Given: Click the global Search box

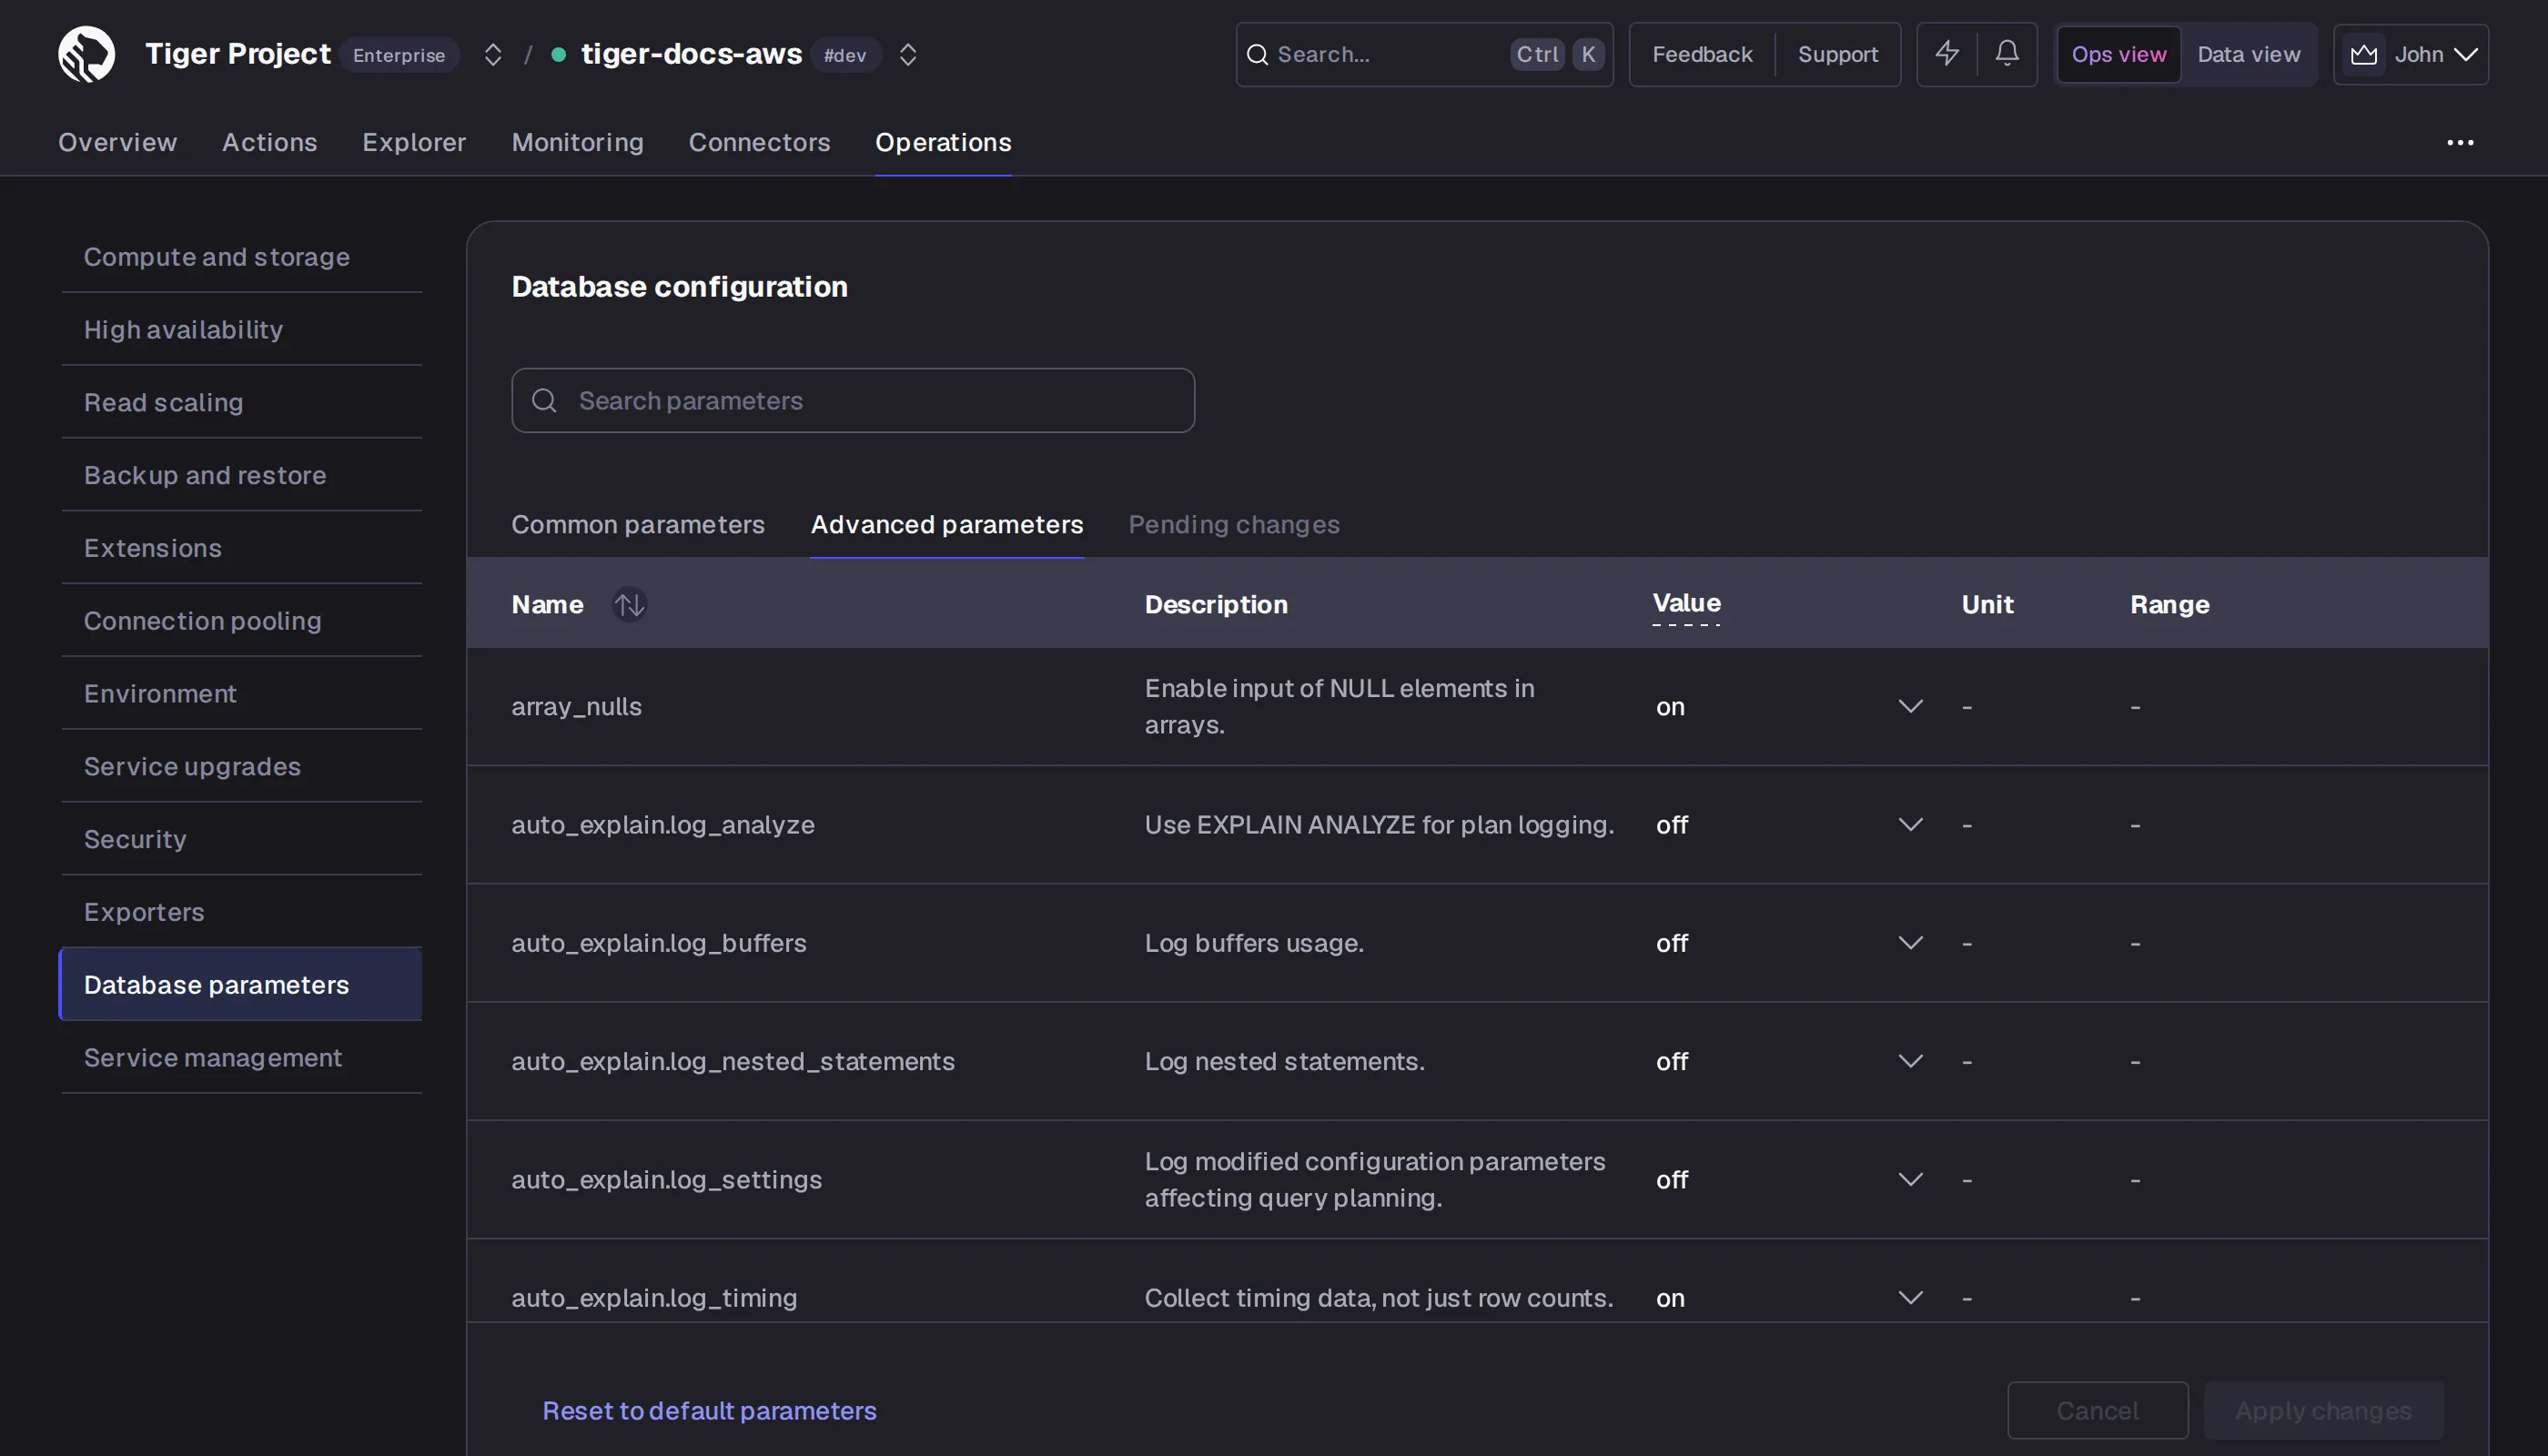Looking at the screenshot, I should point(1424,54).
